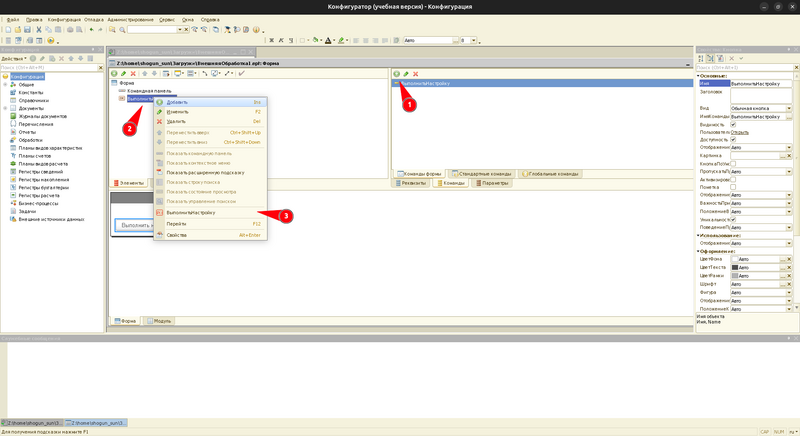Click the clear X next to ЦветФона field
800x436 pixels.
pyautogui.click(x=789, y=260)
